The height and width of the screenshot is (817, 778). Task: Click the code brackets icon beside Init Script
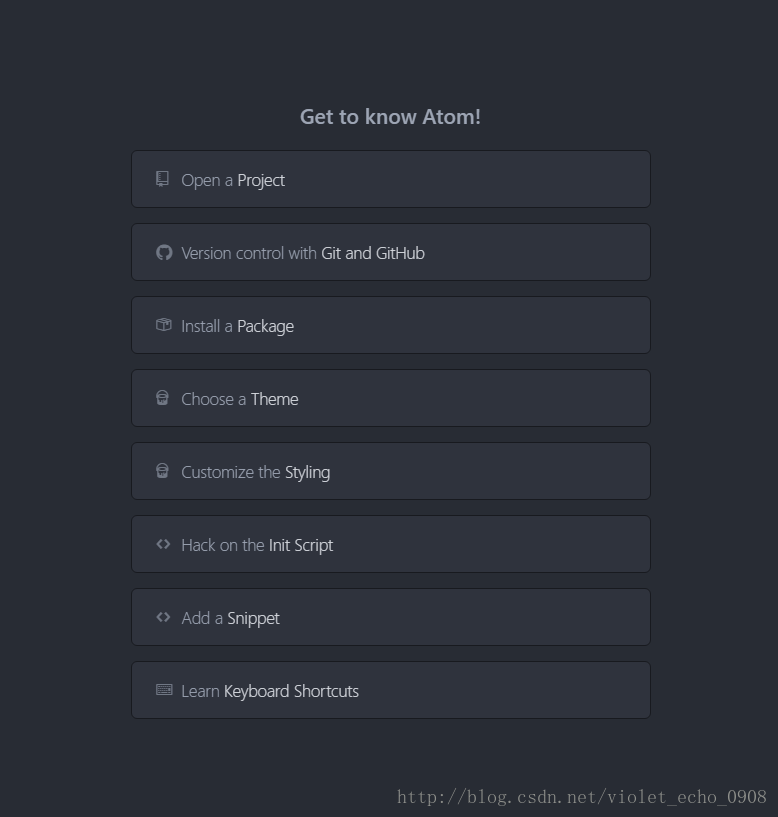click(x=163, y=544)
